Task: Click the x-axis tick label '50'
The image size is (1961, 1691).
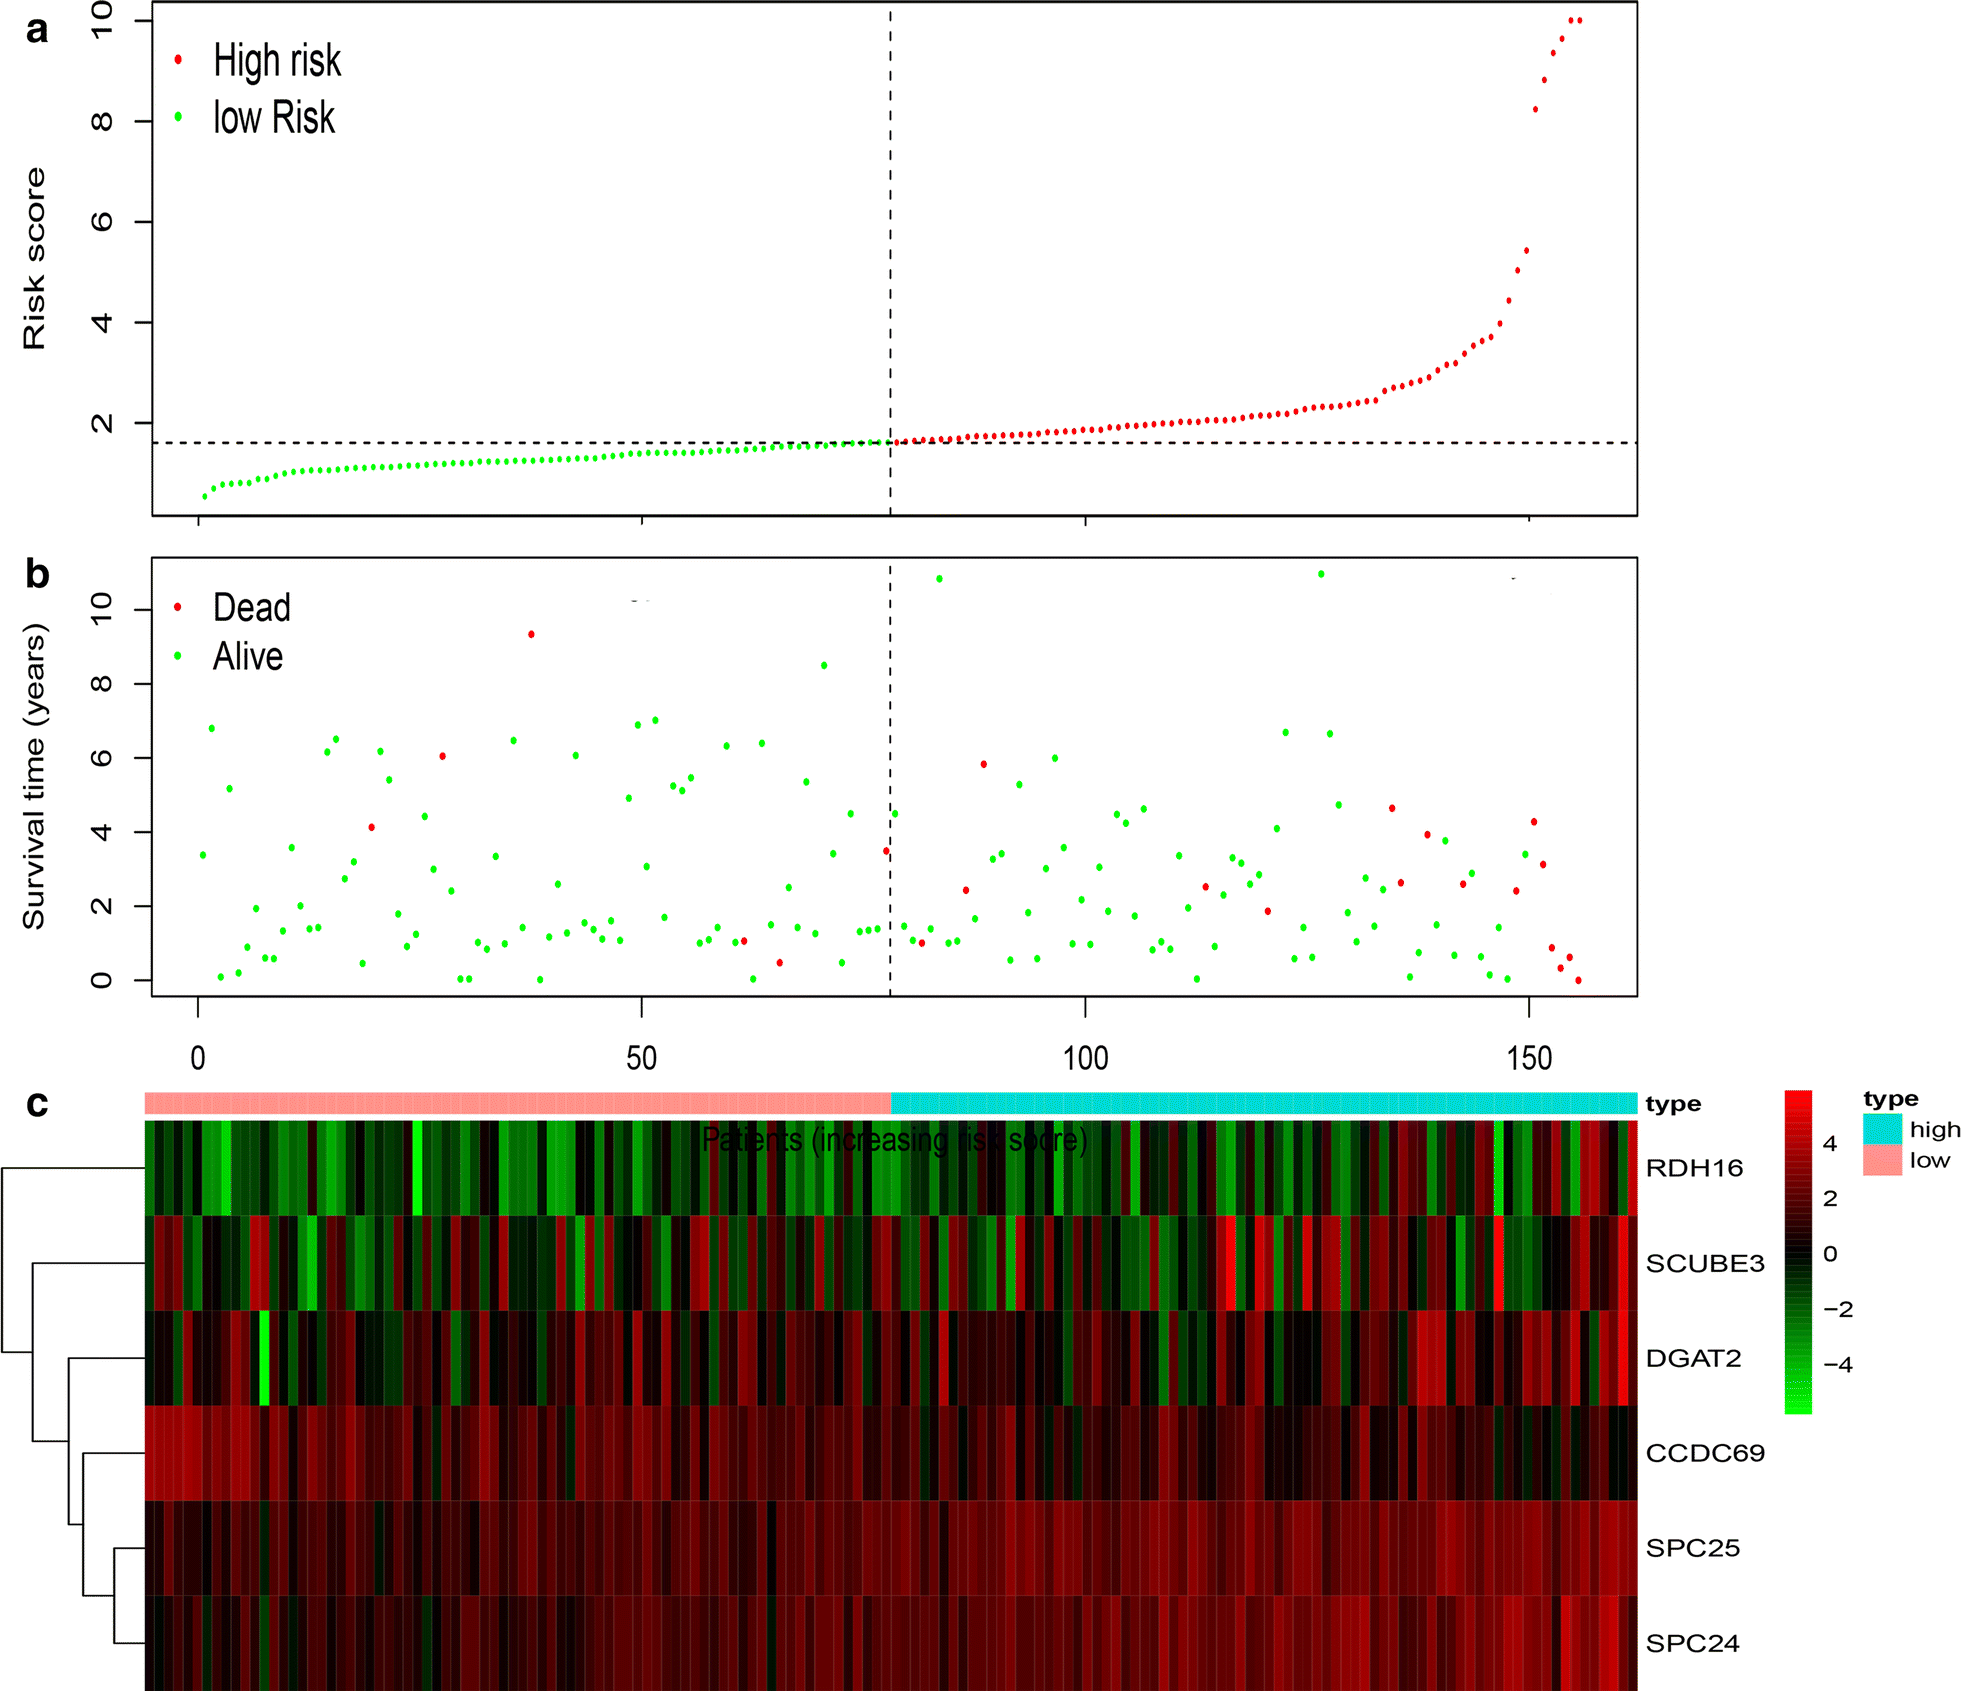Action: click(641, 1058)
